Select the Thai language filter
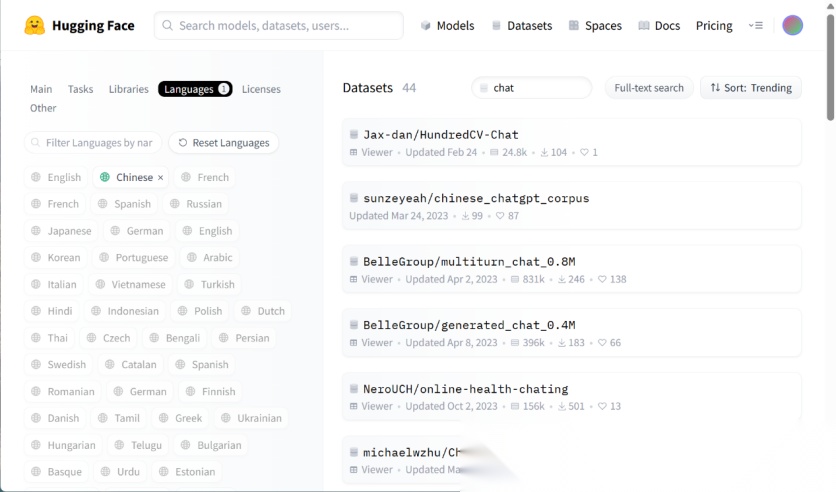The height and width of the screenshot is (492, 836). coord(50,338)
